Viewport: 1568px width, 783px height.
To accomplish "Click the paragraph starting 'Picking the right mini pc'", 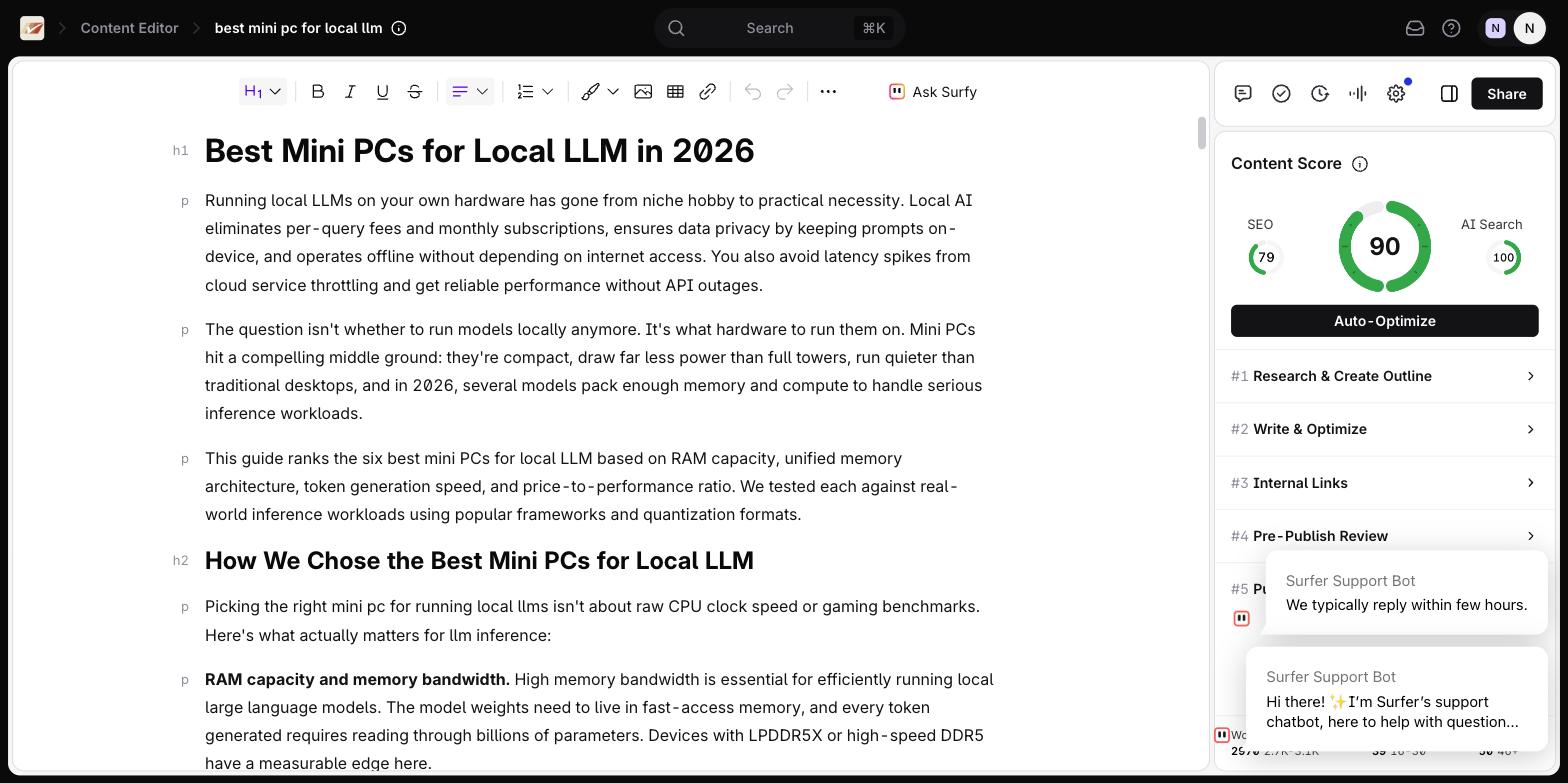I will tap(592, 621).
